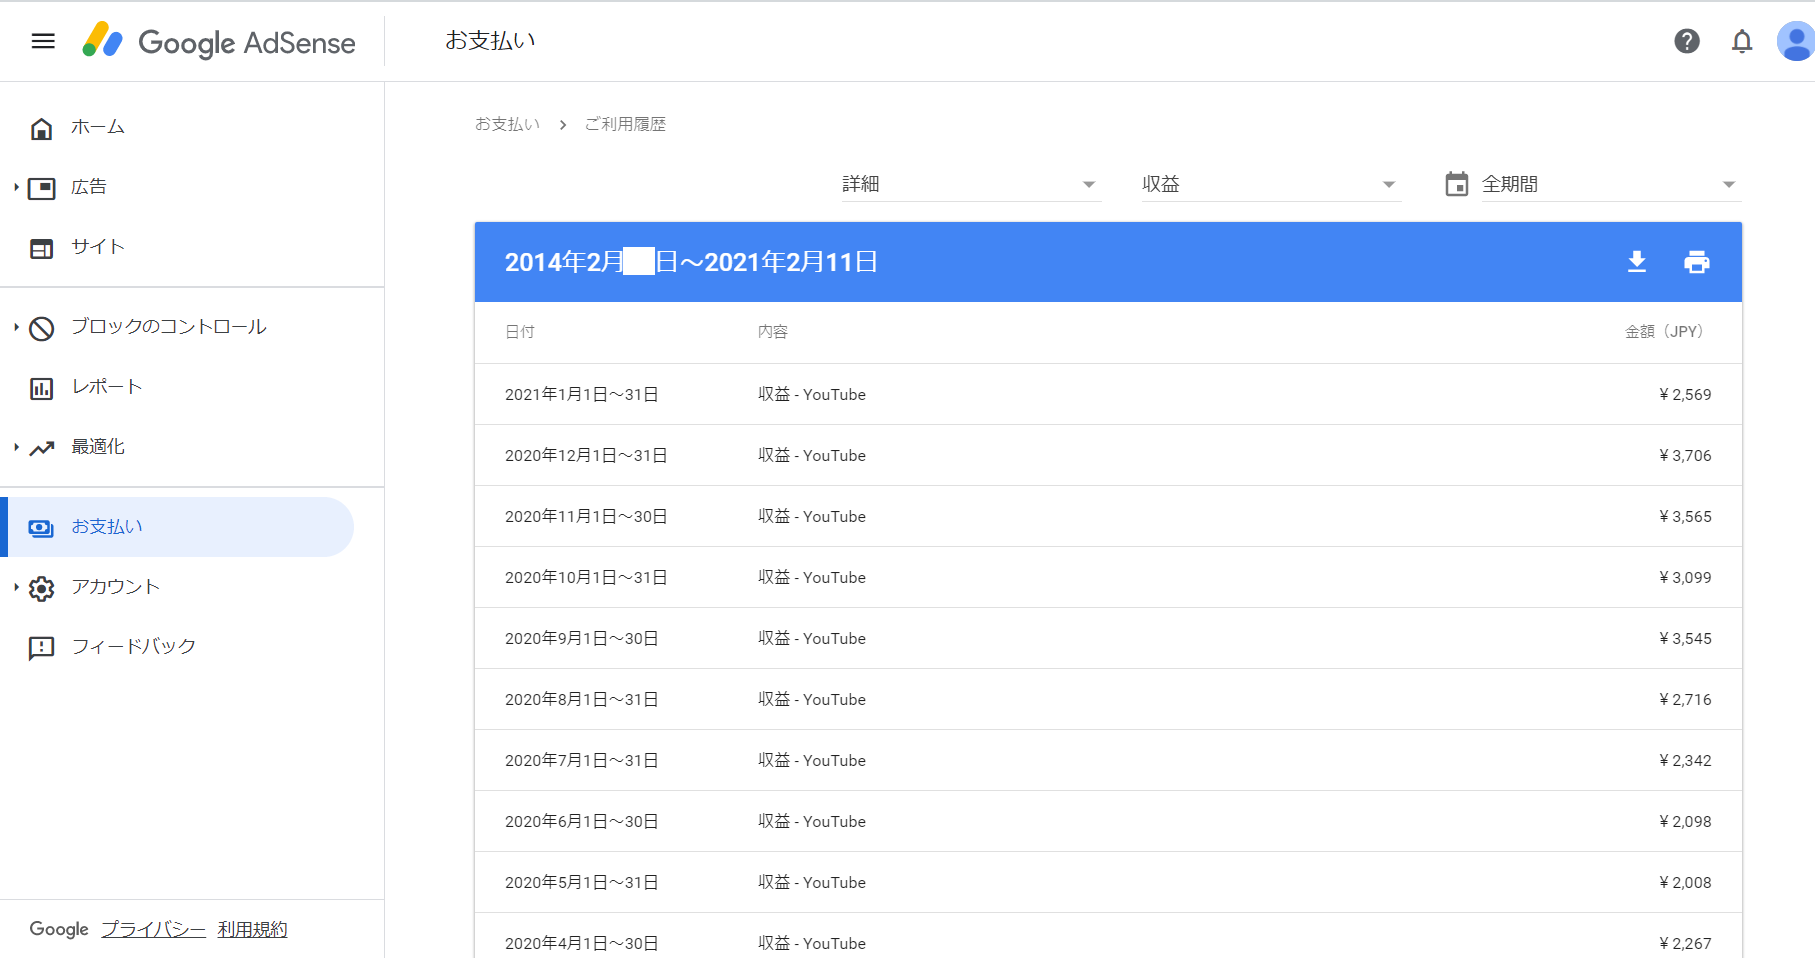Download the transaction history
The width and height of the screenshot is (1815, 958).
1637,262
